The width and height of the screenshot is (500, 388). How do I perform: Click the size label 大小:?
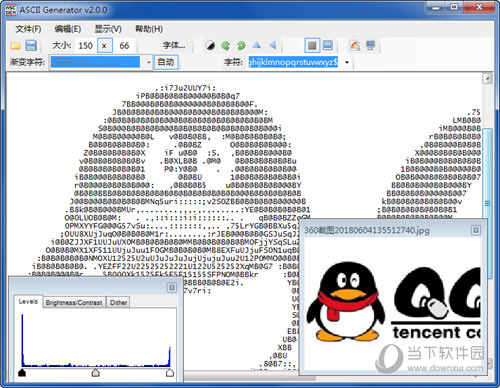point(62,45)
